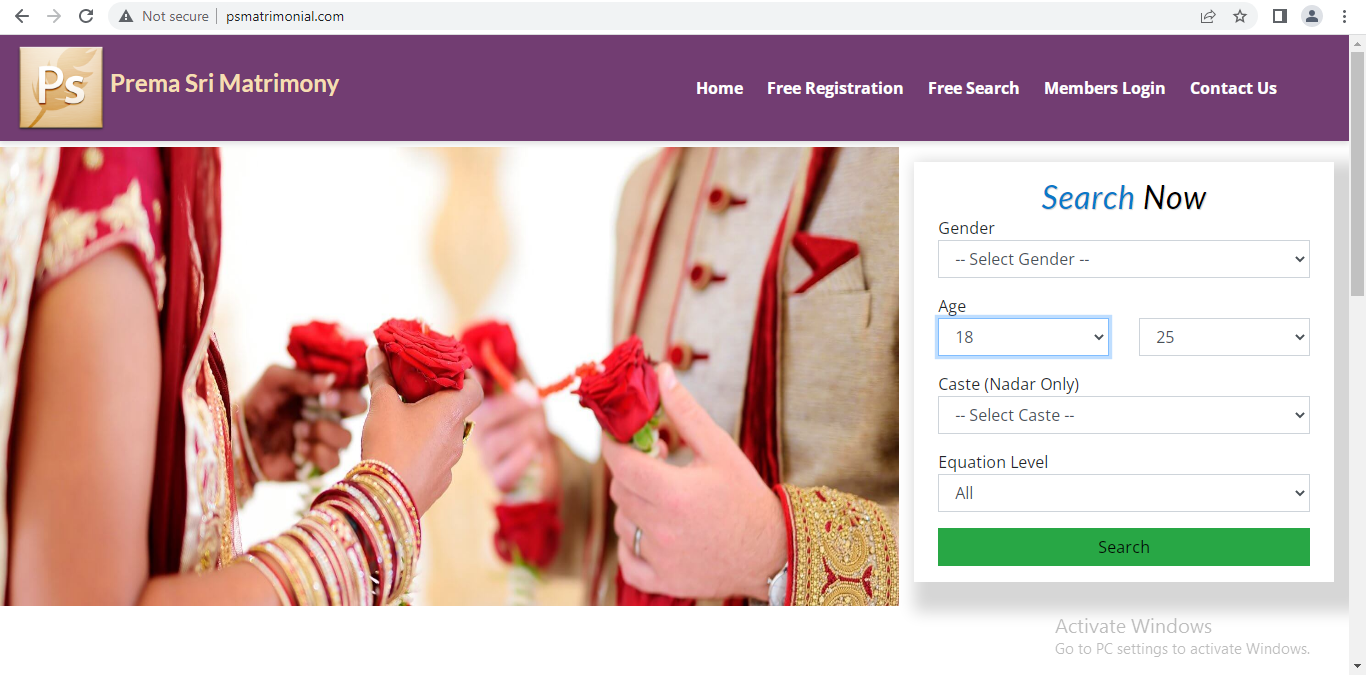This screenshot has height=675, width=1366.
Task: Open the Contact Us link
Action: pos(1233,88)
